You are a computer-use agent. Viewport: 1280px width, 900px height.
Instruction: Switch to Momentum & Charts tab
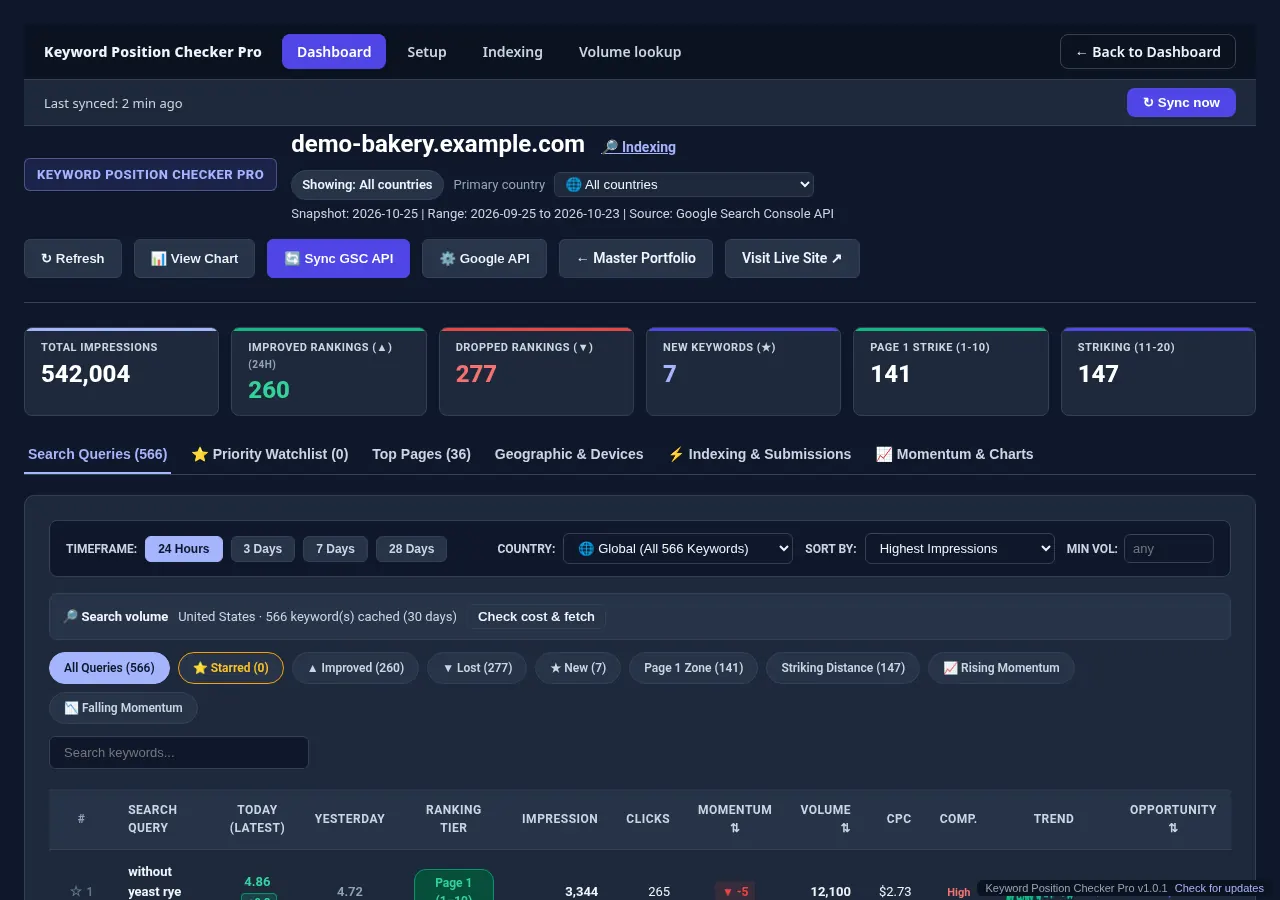pos(954,454)
